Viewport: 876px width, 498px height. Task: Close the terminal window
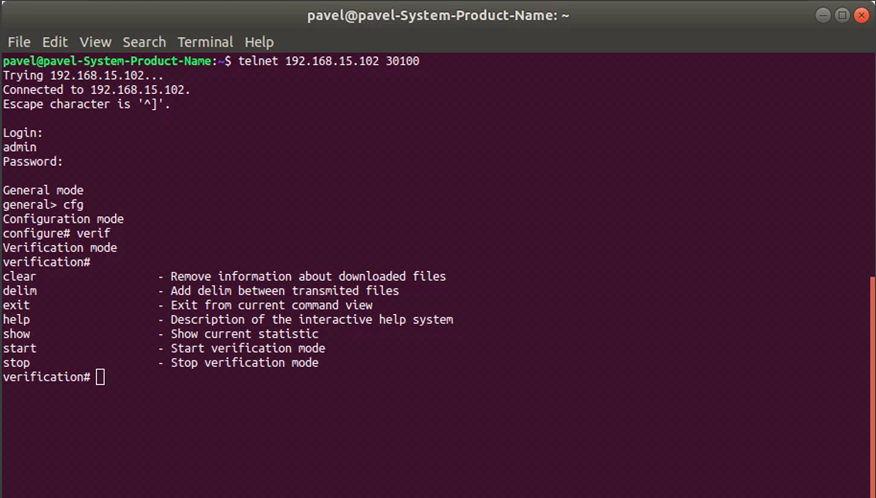861,15
